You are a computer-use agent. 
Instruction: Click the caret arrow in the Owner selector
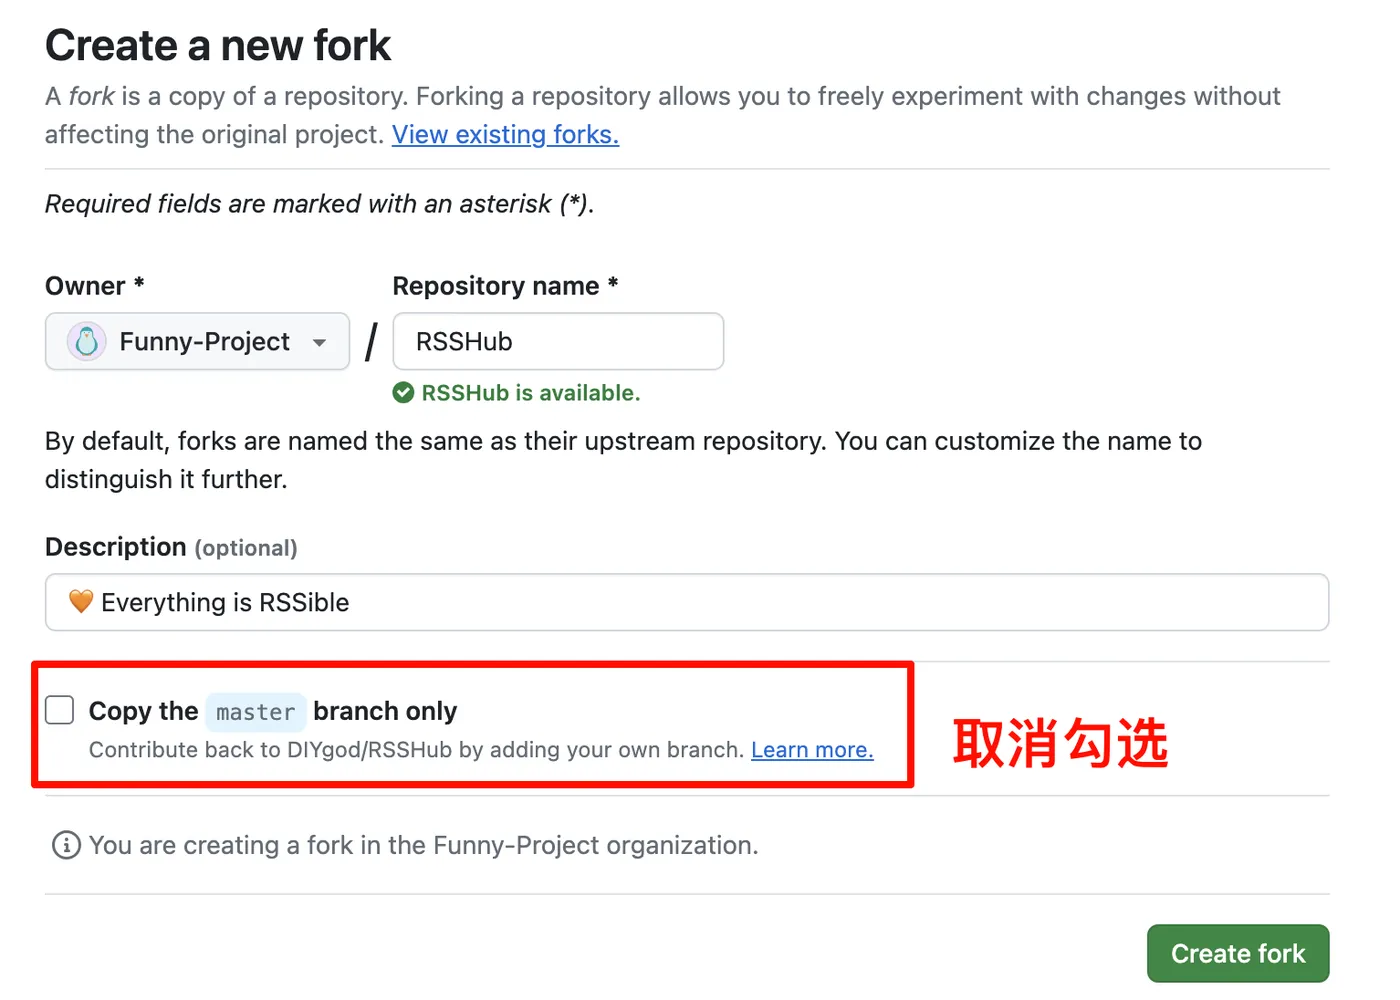coord(320,343)
